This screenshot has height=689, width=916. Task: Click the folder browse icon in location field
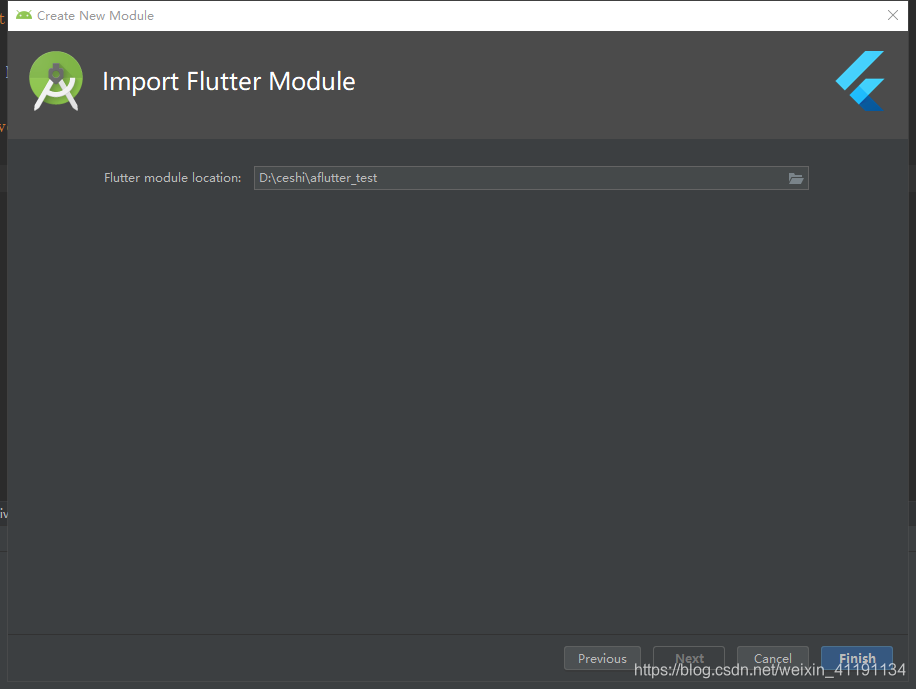(796, 178)
